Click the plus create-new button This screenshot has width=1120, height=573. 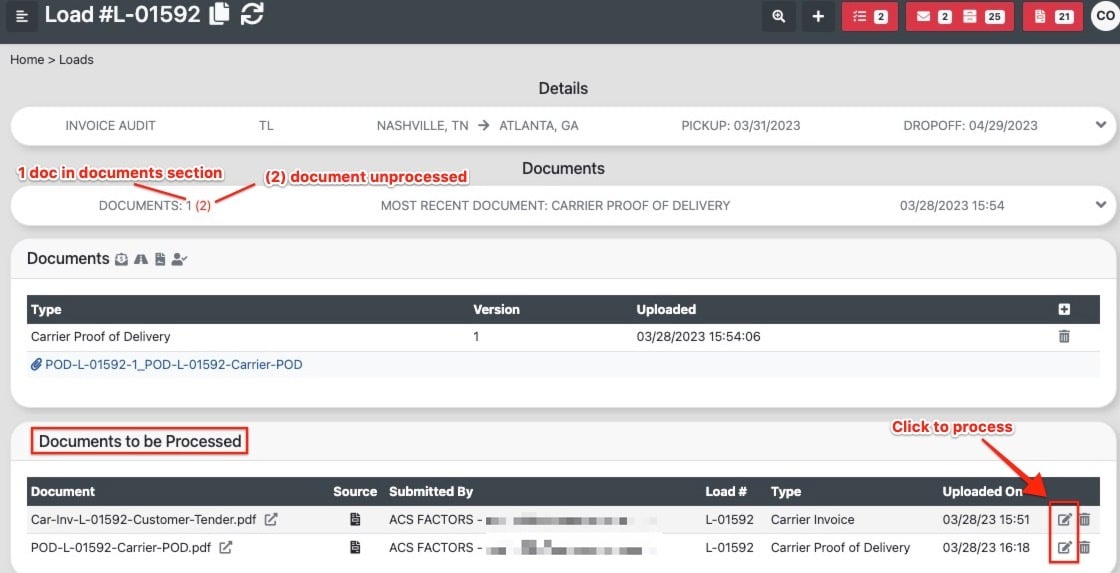pyautogui.click(x=819, y=16)
